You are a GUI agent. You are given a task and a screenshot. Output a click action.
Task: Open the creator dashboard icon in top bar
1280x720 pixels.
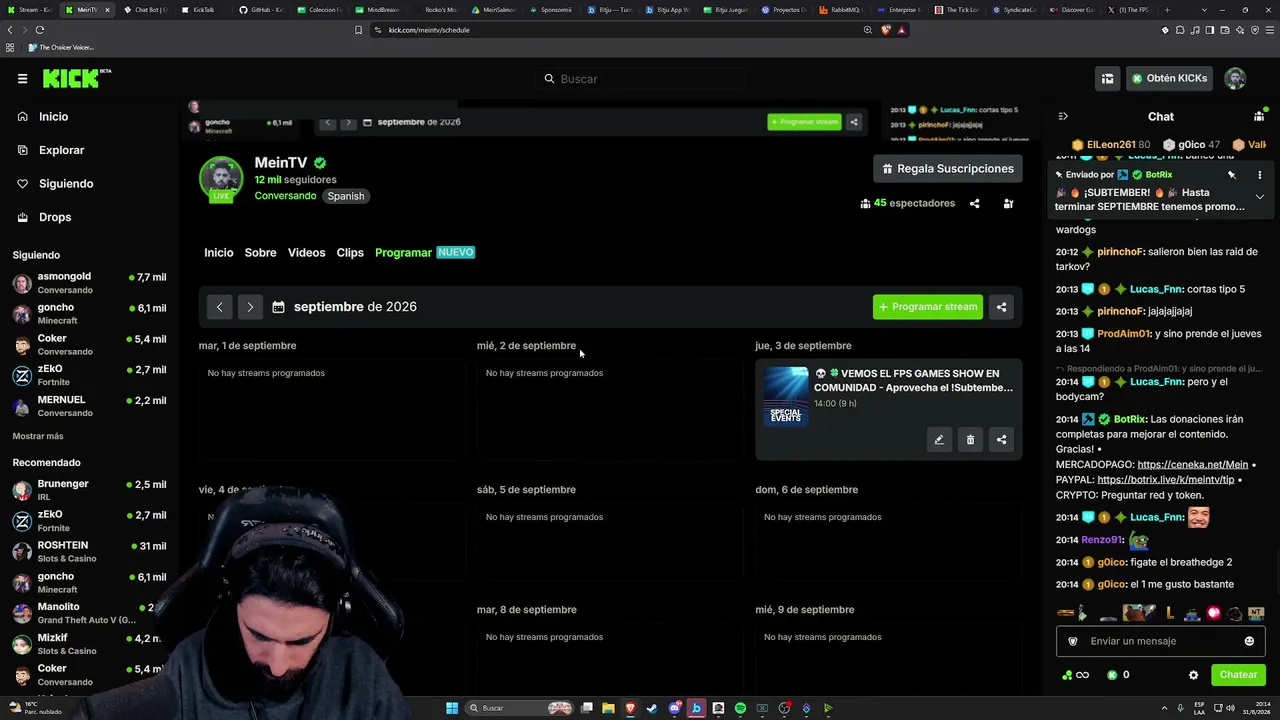pos(1107,78)
